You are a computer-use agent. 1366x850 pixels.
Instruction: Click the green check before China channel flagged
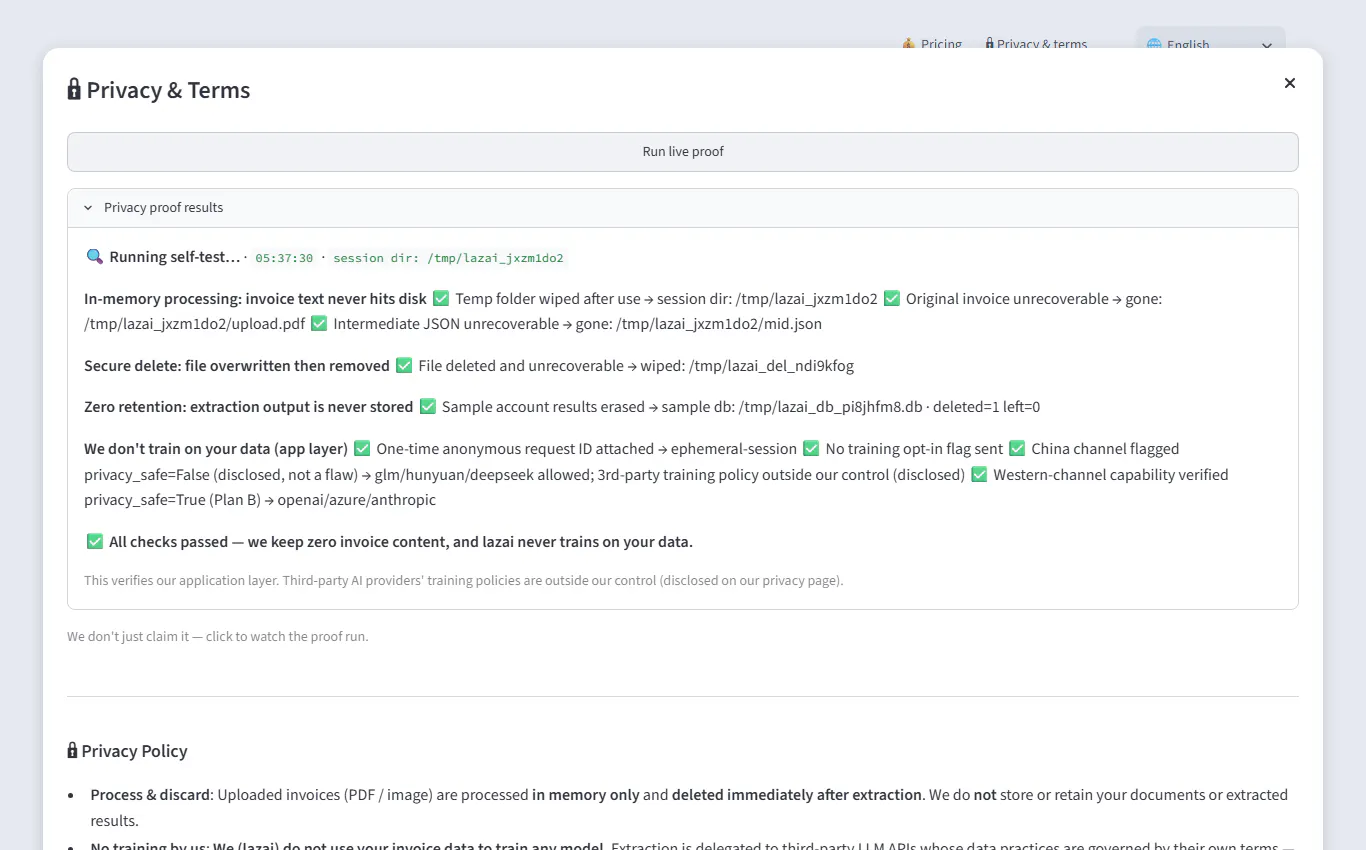[x=1017, y=449]
